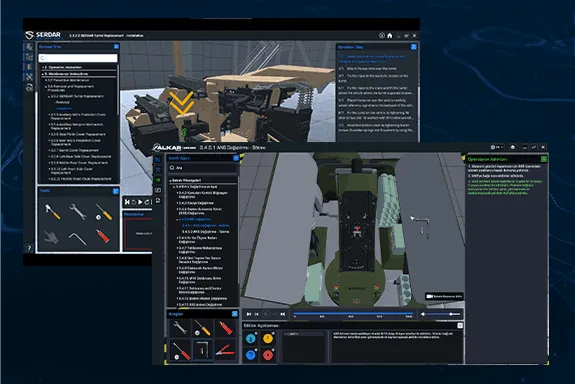Select the crossed-tools sidebar icon in SERDAR window
The width and height of the screenshot is (575, 384).
tap(29, 77)
